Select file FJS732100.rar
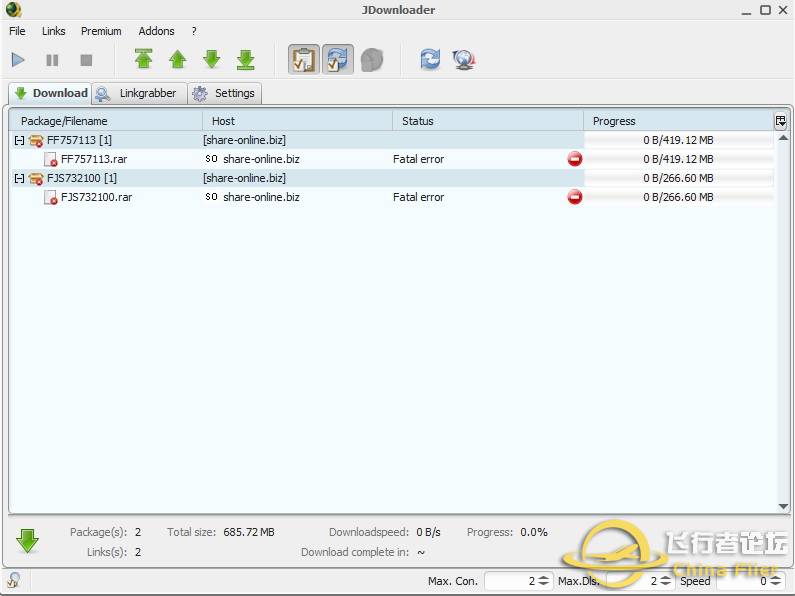Viewport: 795px width, 596px height. [96, 197]
